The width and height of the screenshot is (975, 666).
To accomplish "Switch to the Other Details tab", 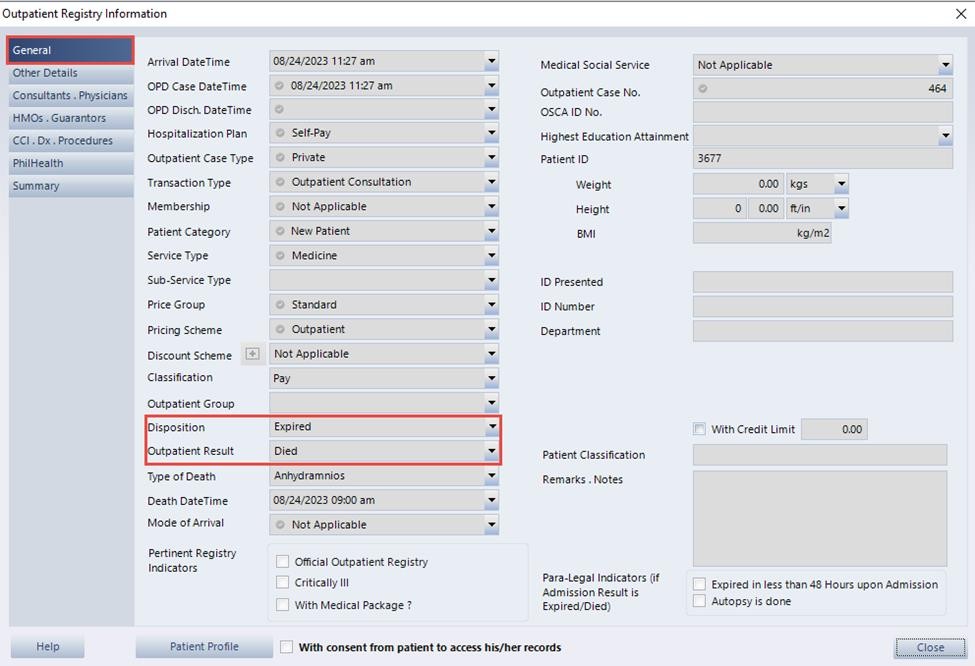I will pos(45,73).
